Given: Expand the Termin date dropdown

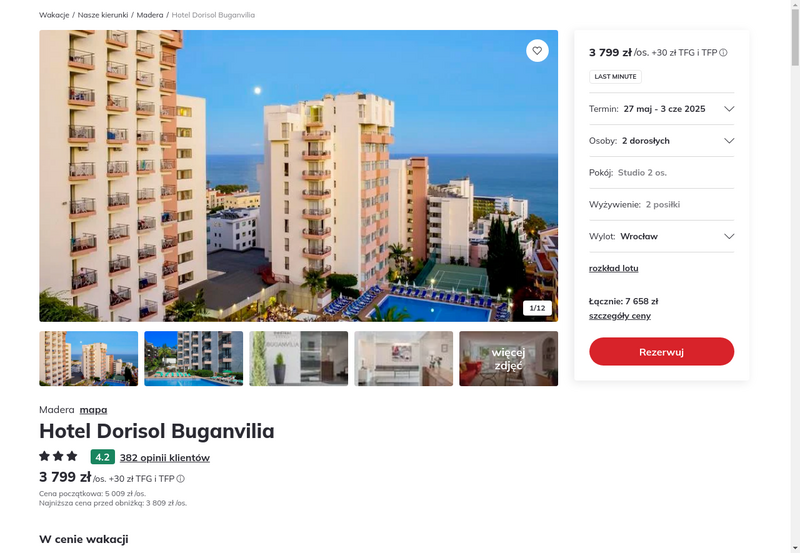Looking at the screenshot, I should tap(661, 109).
